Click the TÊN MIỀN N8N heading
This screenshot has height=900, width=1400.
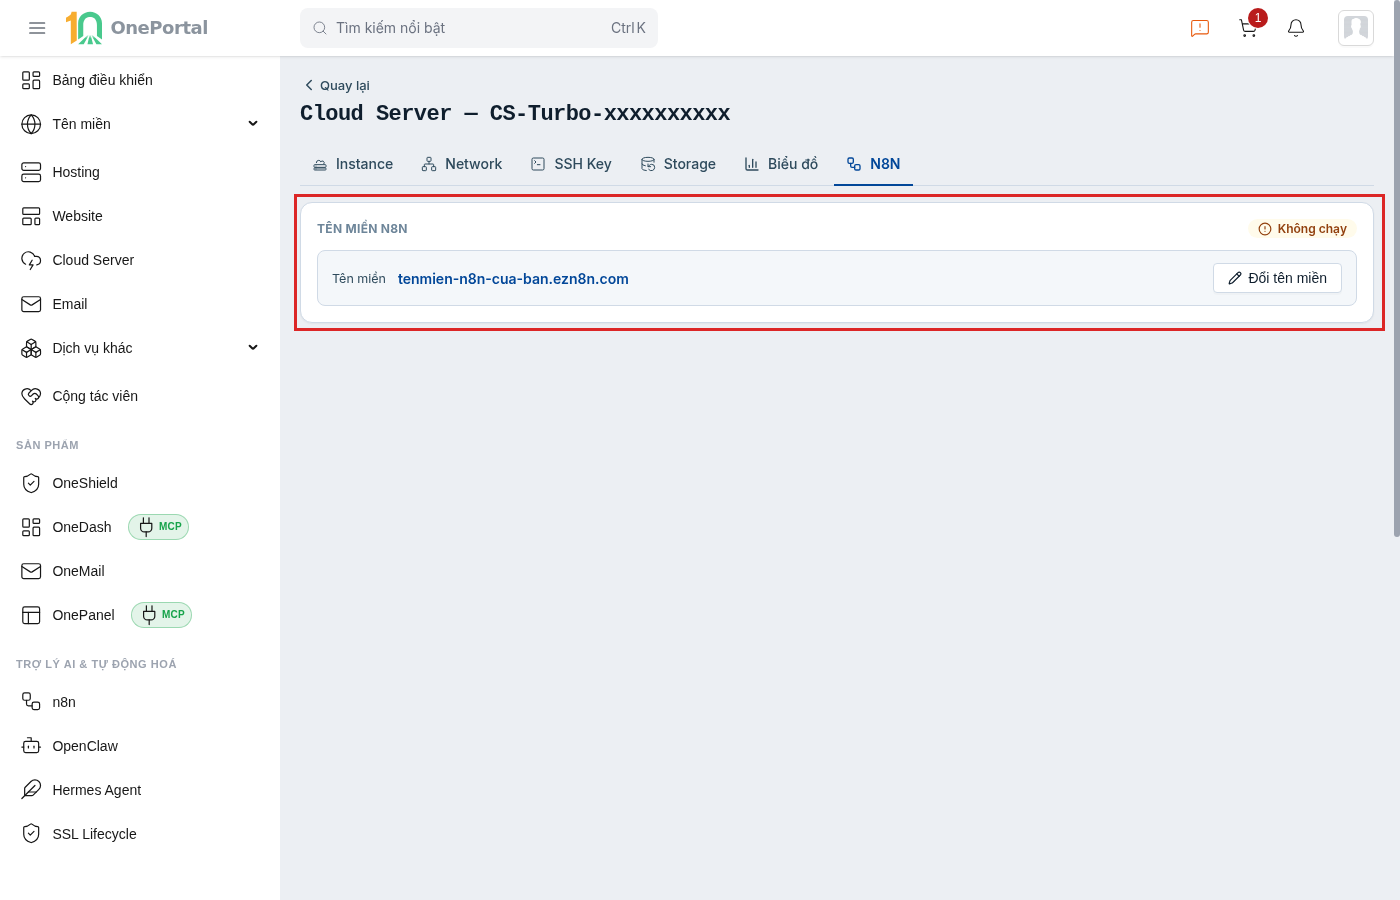362,229
